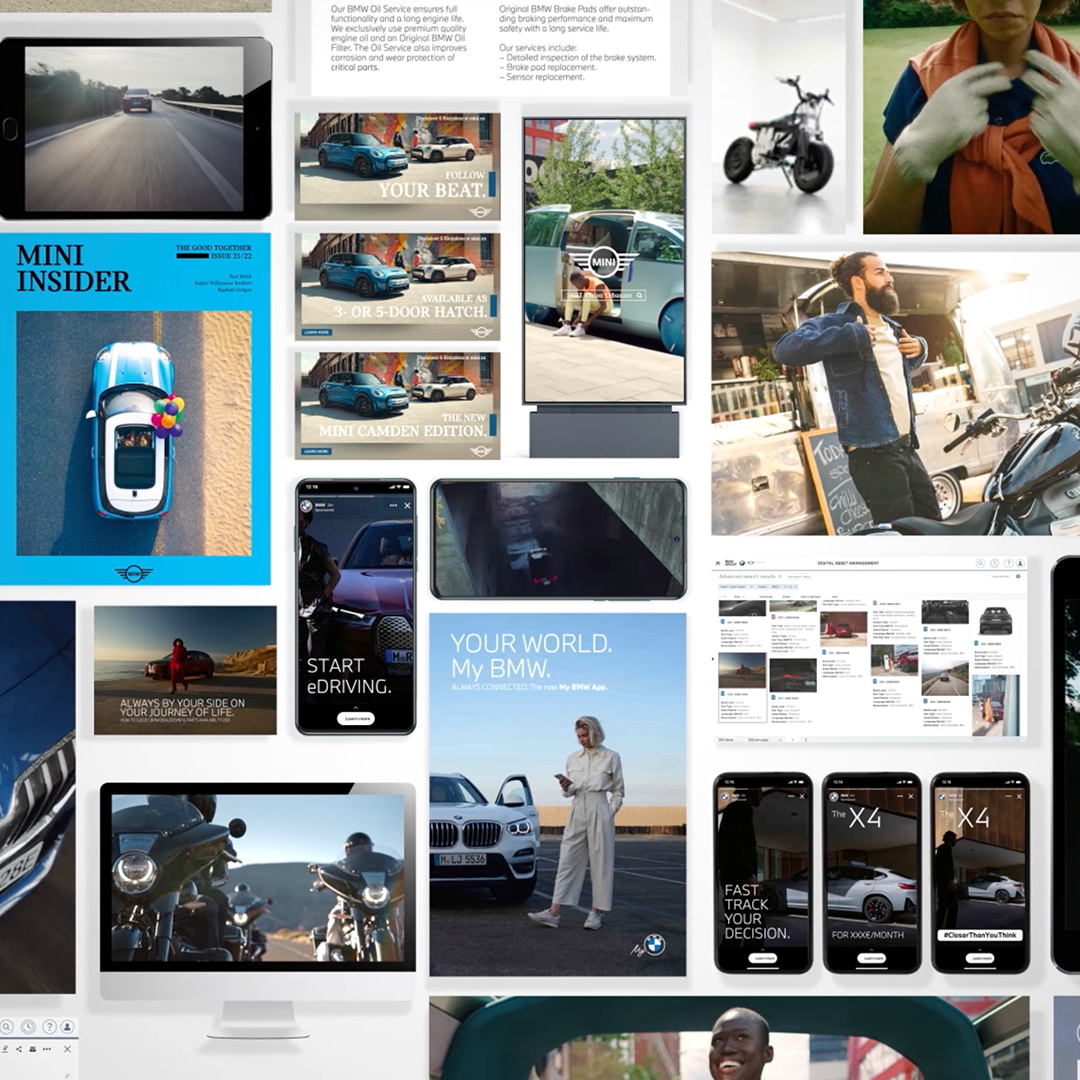Image resolution: width=1080 pixels, height=1080 pixels.
Task: Open the settings gear in Digital Asset Management results
Action: (x=1018, y=577)
